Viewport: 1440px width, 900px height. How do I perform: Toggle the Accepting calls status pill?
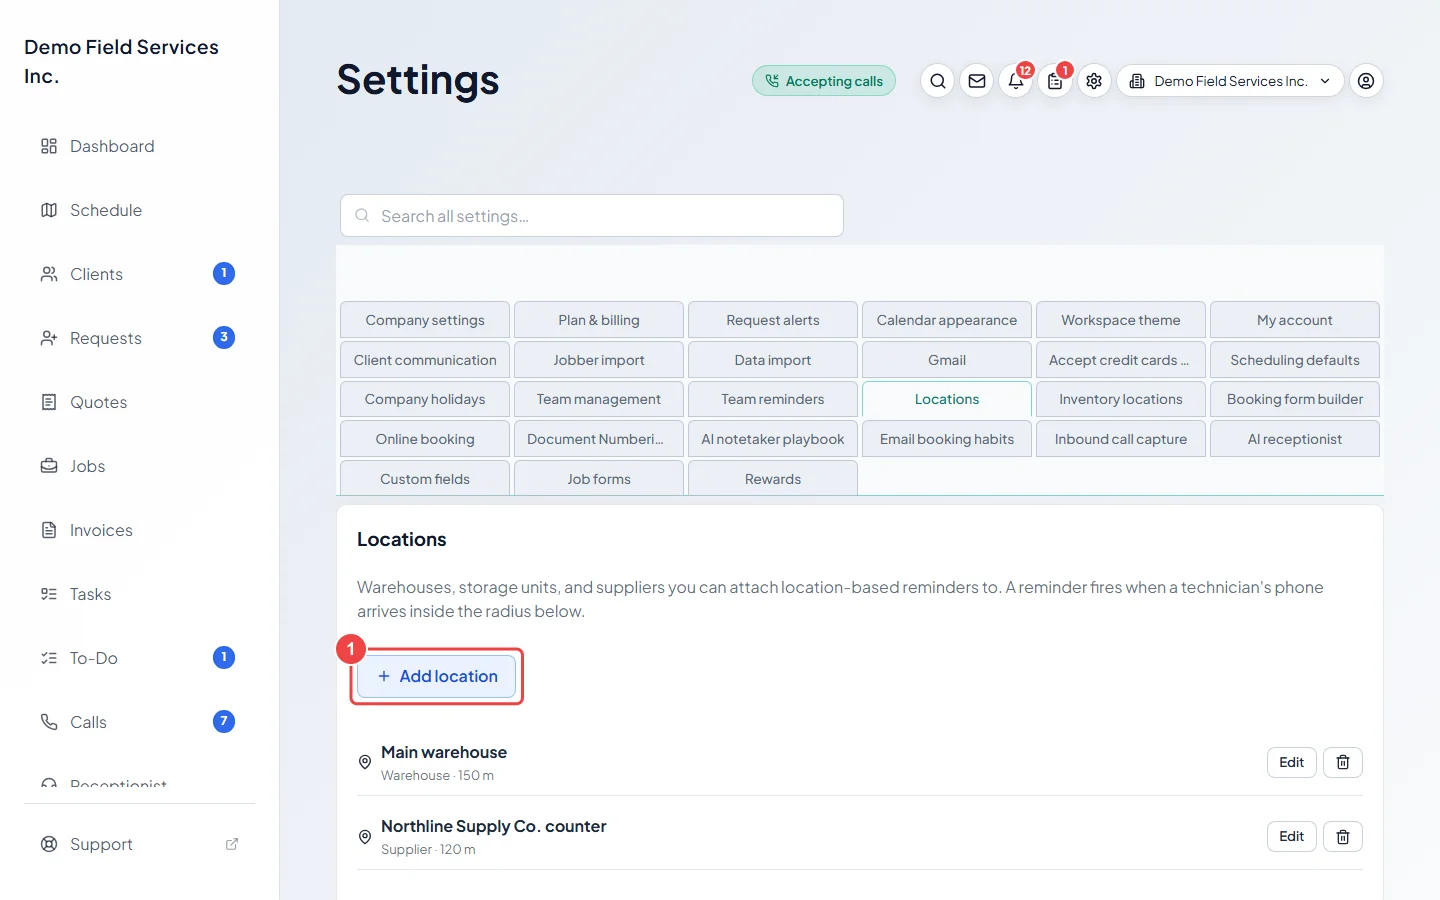(824, 81)
